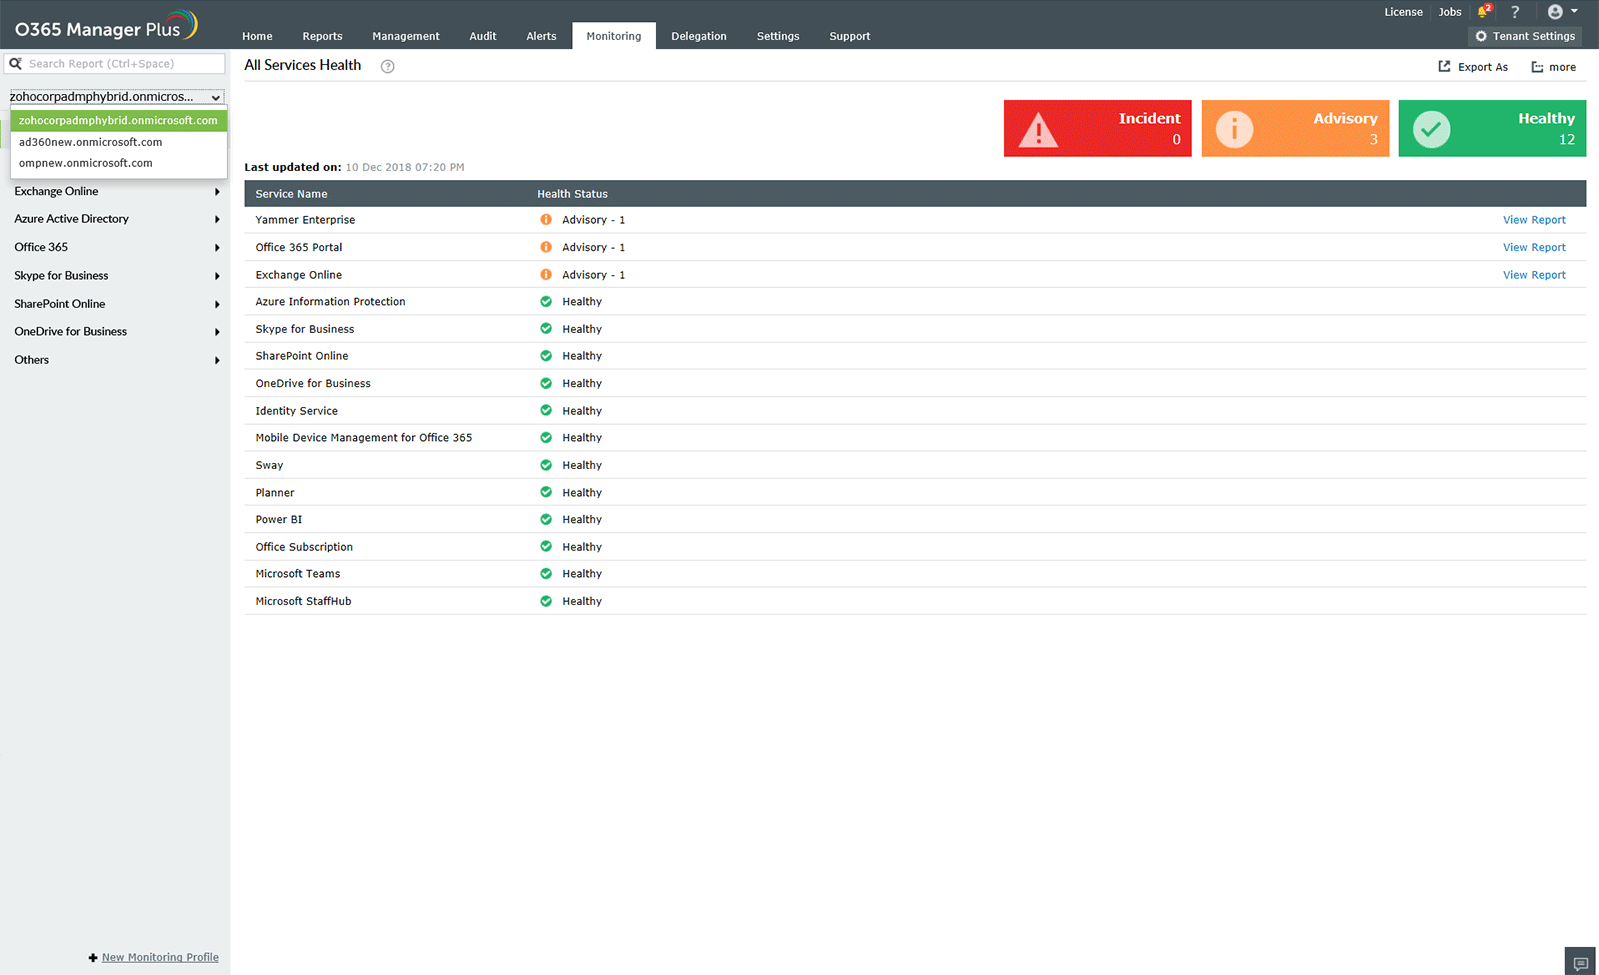Click the Service Name column header
The image size is (1599, 975).
point(291,194)
